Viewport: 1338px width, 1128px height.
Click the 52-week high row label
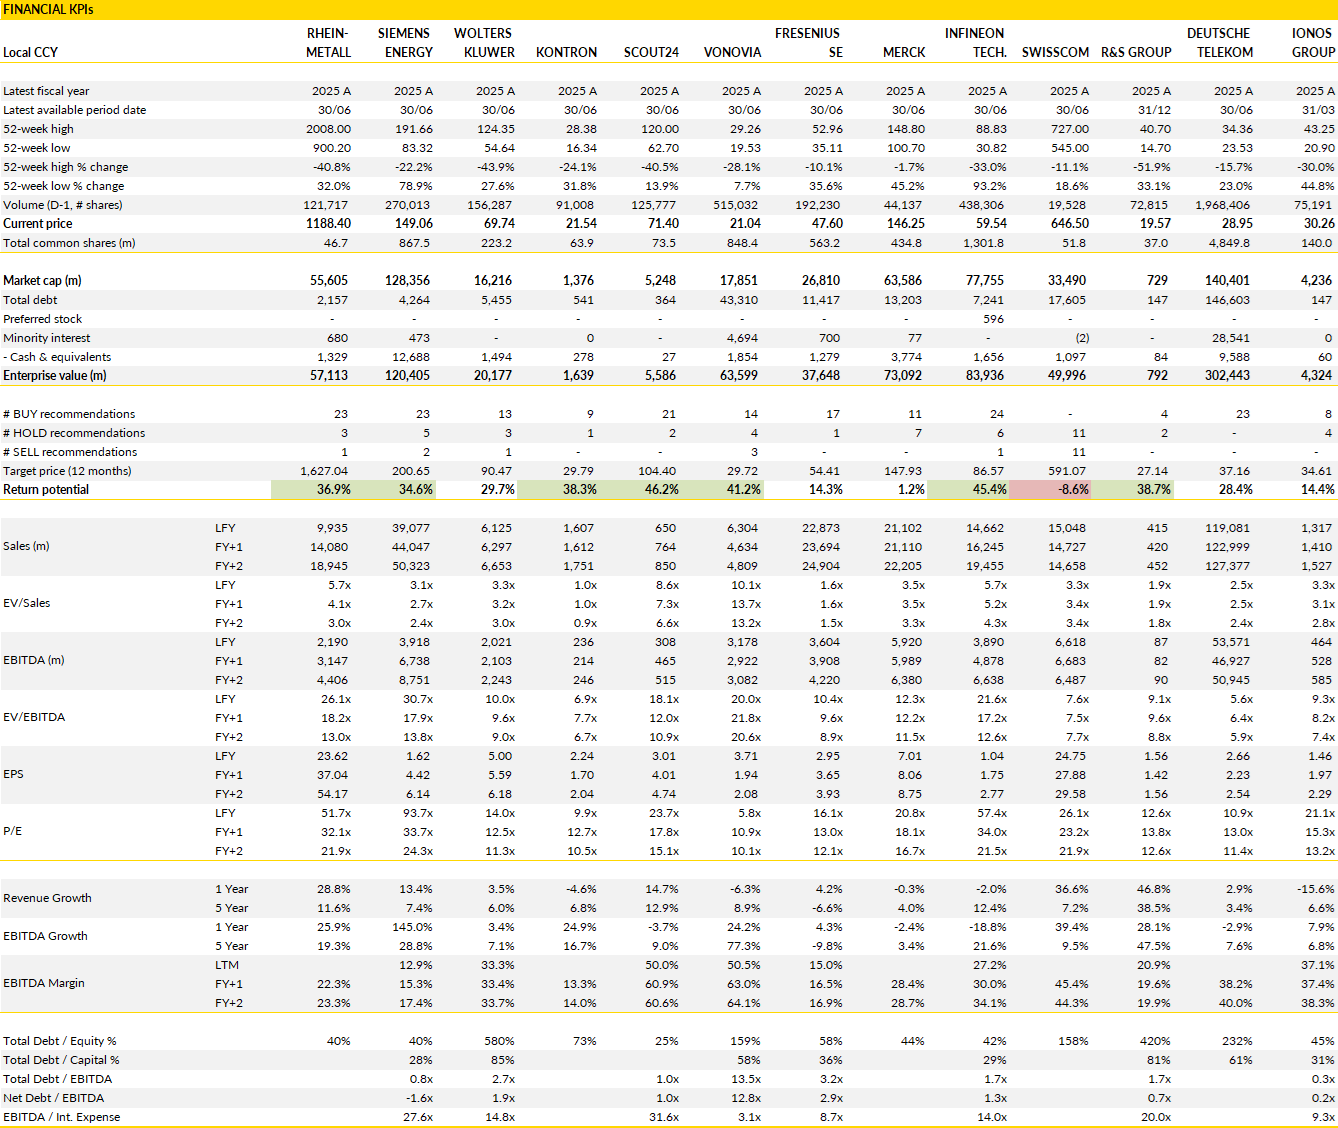click(x=38, y=129)
